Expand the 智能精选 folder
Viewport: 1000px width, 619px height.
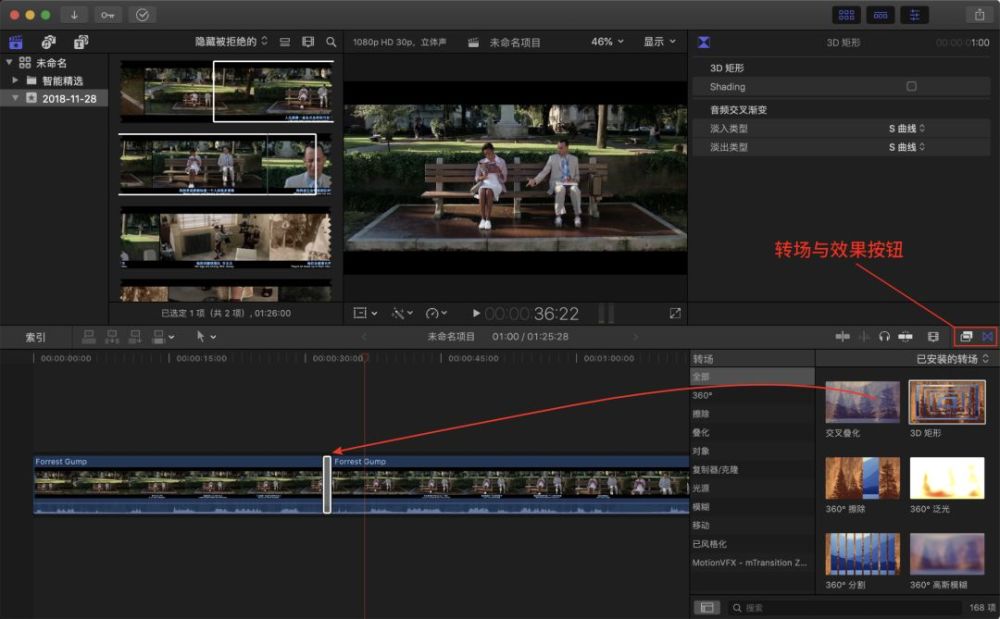click(x=15, y=80)
